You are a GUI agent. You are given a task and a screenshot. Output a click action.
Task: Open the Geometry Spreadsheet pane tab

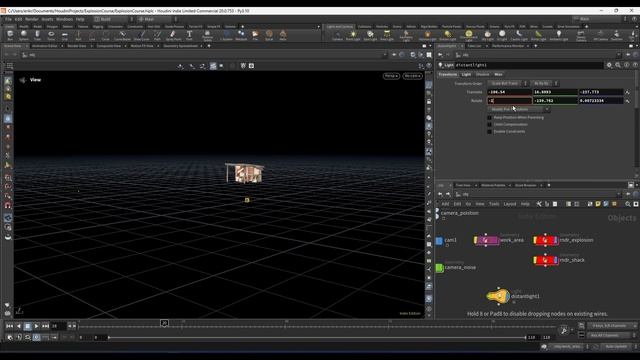pyautogui.click(x=181, y=46)
